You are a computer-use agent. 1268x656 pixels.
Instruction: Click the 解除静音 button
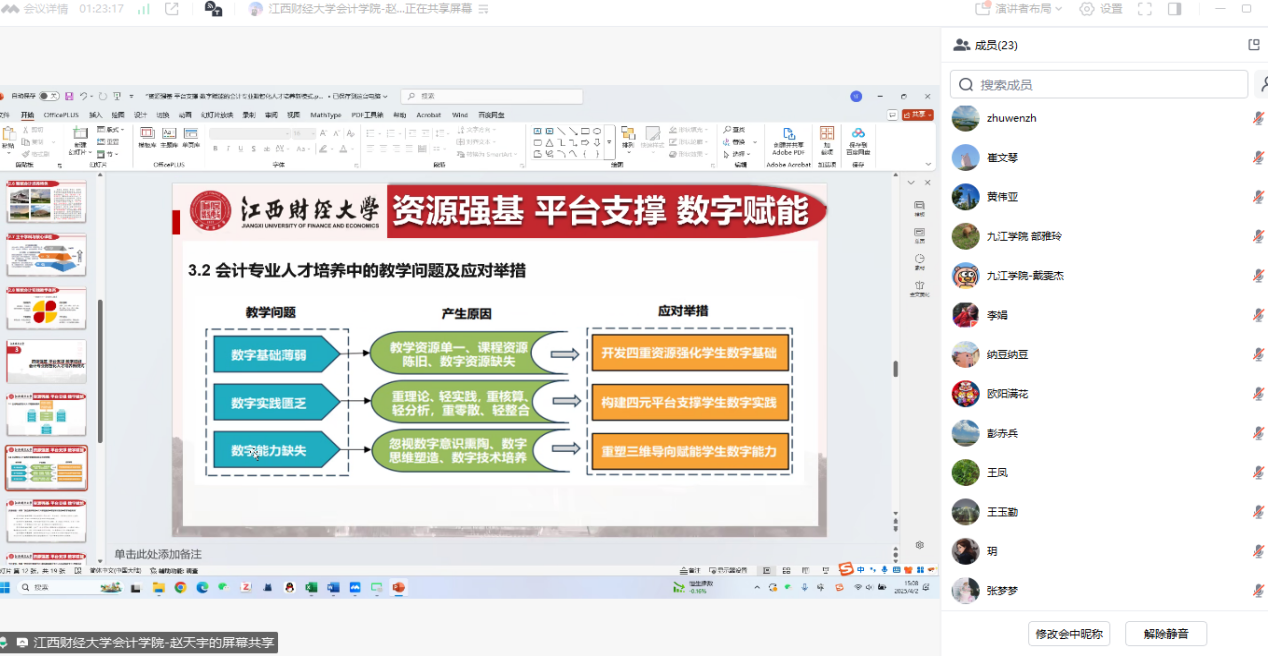coord(1165,634)
